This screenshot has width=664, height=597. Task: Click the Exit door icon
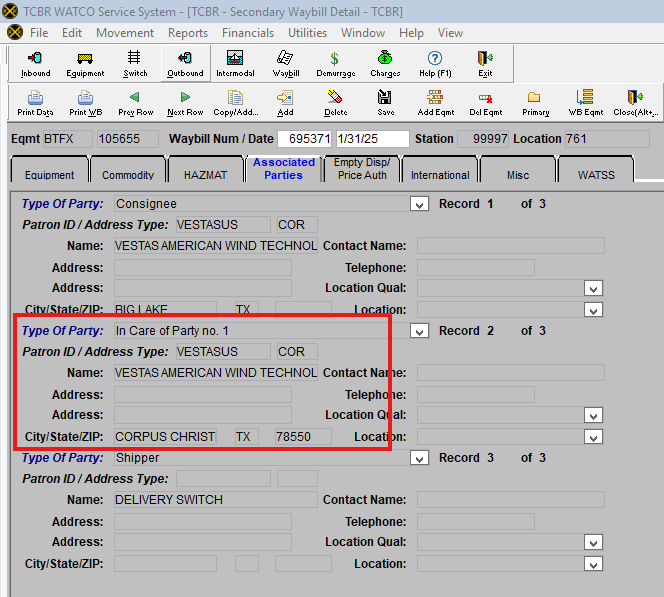pos(485,64)
